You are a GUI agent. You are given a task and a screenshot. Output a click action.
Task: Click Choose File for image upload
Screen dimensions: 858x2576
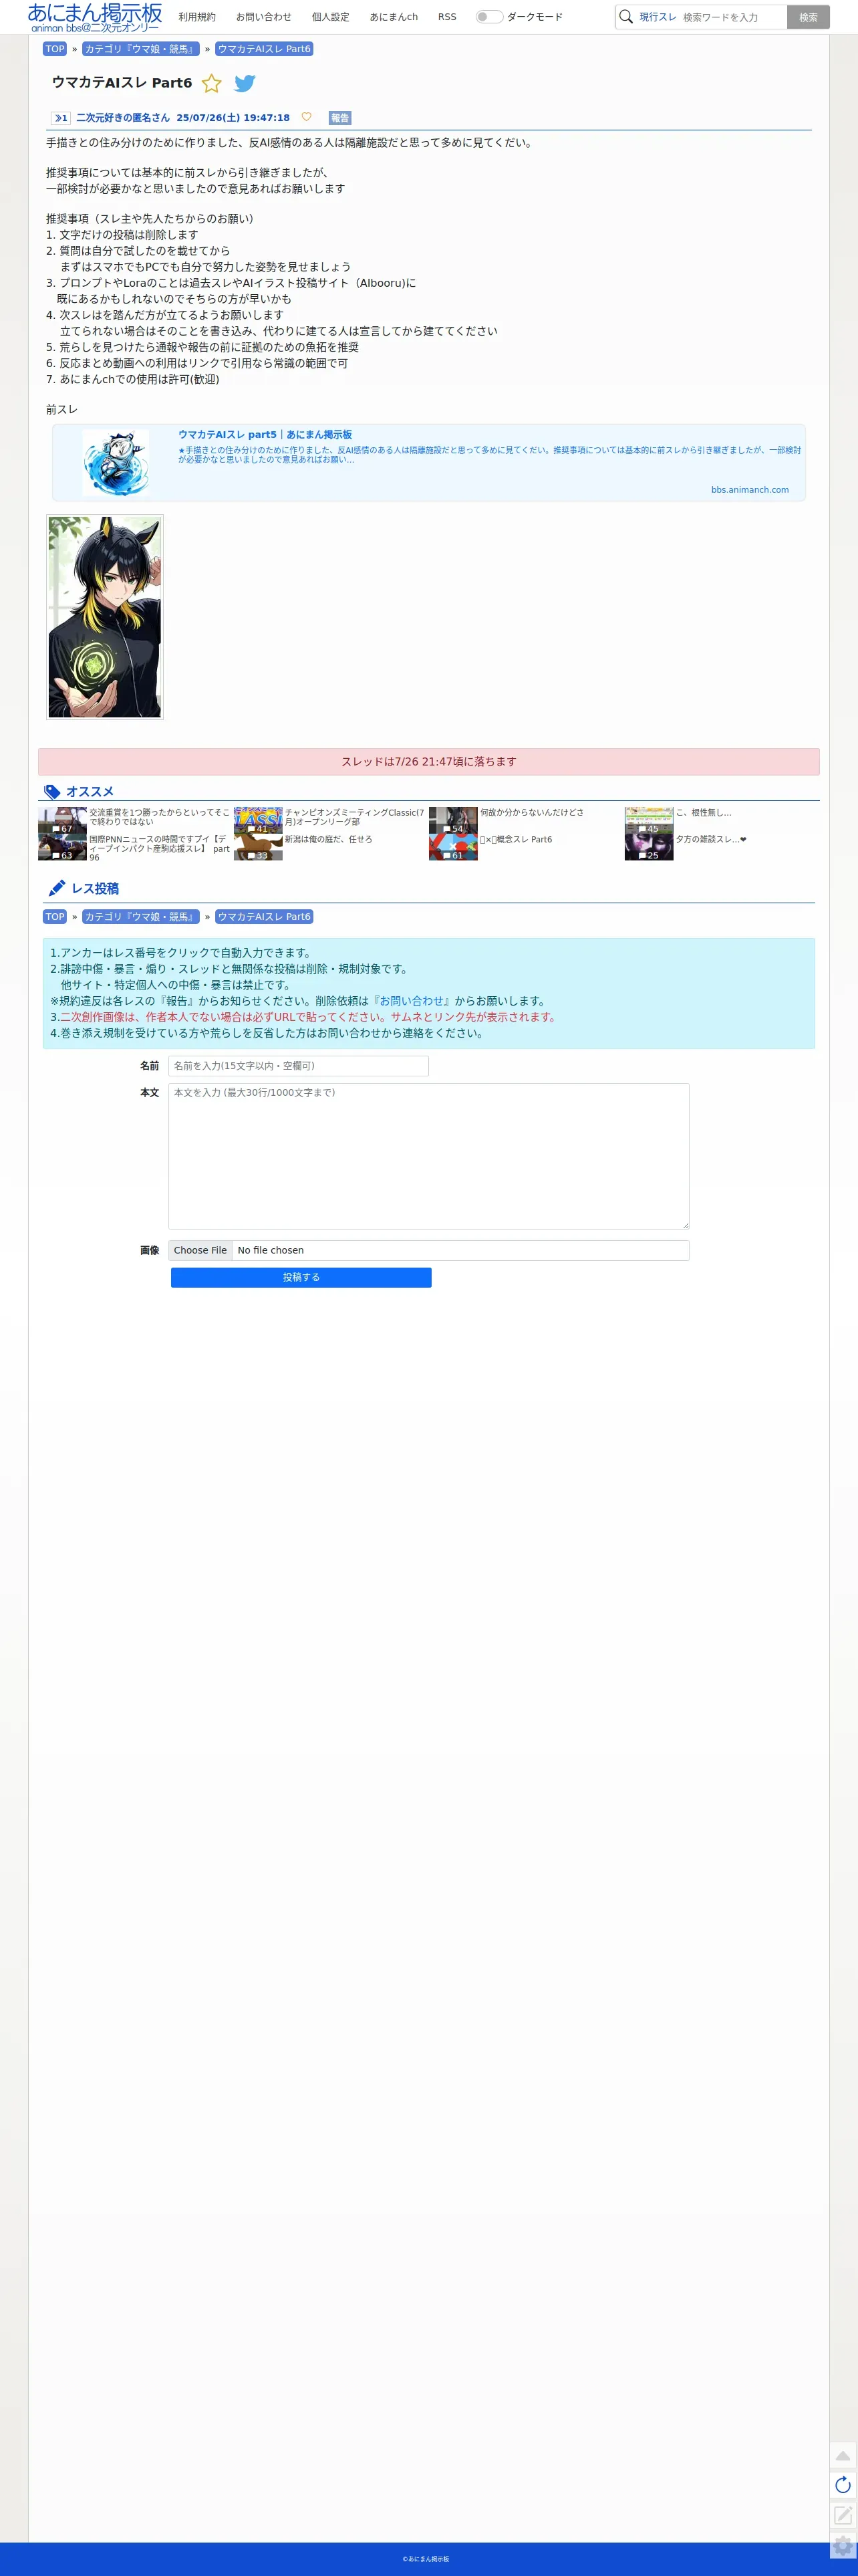pos(200,1250)
